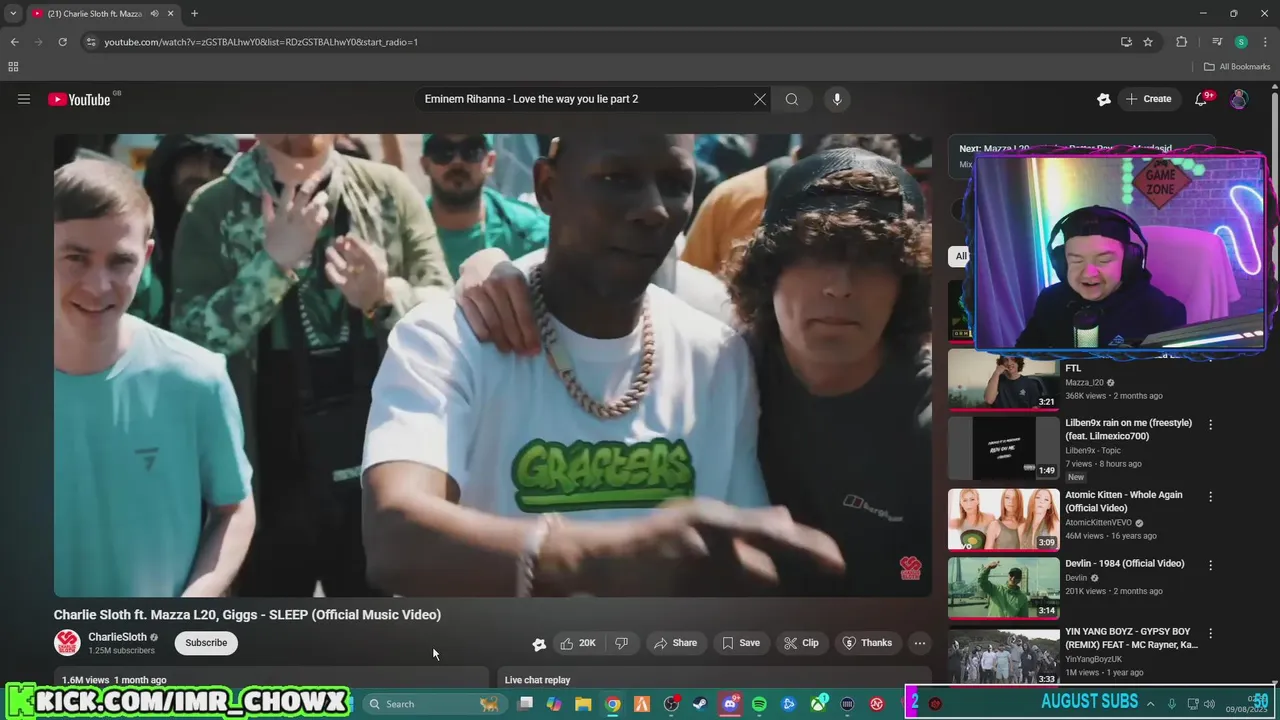This screenshot has width=1280, height=720.
Task: Open a new browser tab
Action: [x=194, y=14]
